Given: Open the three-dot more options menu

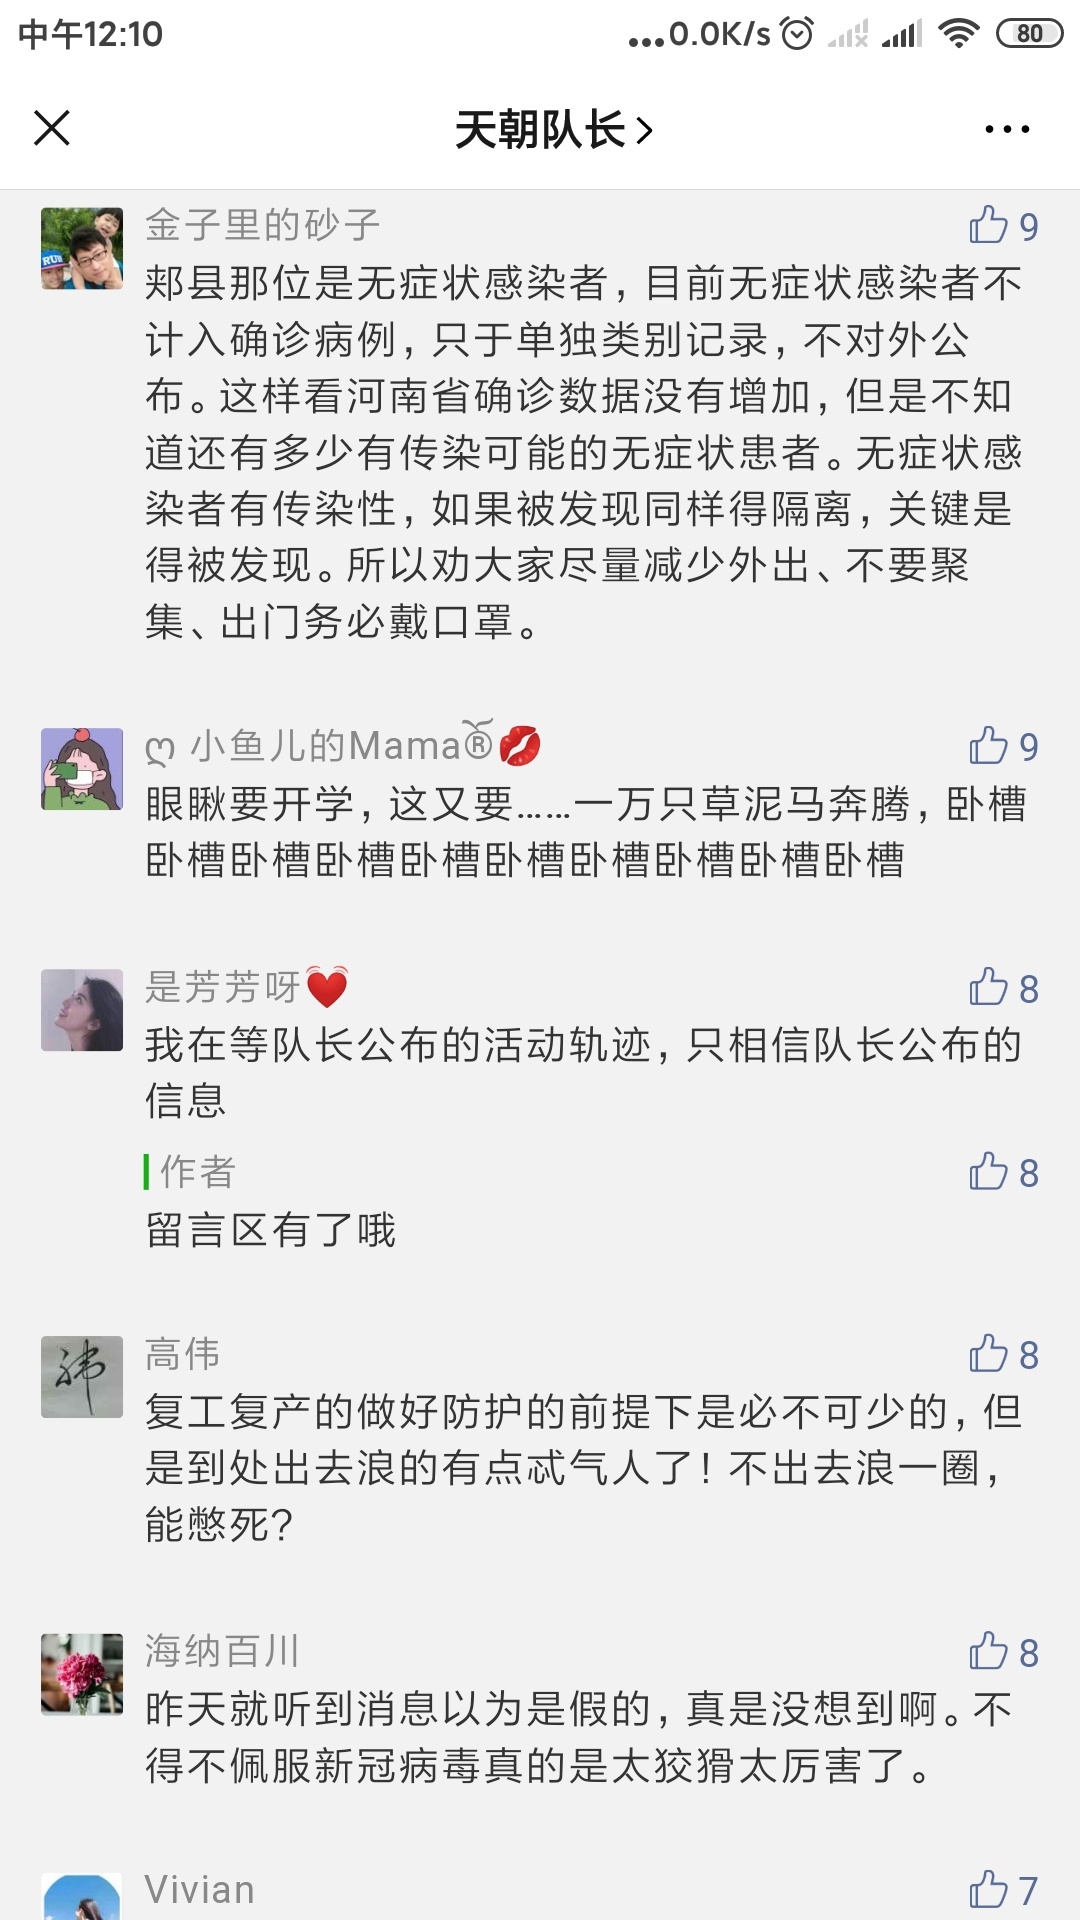Looking at the screenshot, I should pyautogui.click(x=1006, y=129).
